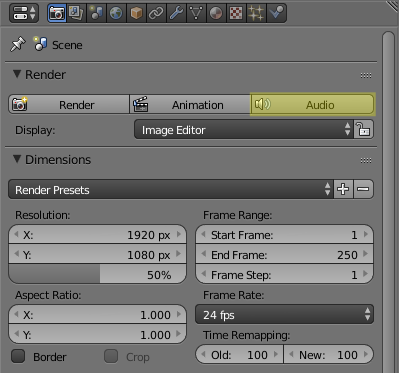
Task: Open Modifiers tab wrench icon
Action: pyautogui.click(x=176, y=13)
